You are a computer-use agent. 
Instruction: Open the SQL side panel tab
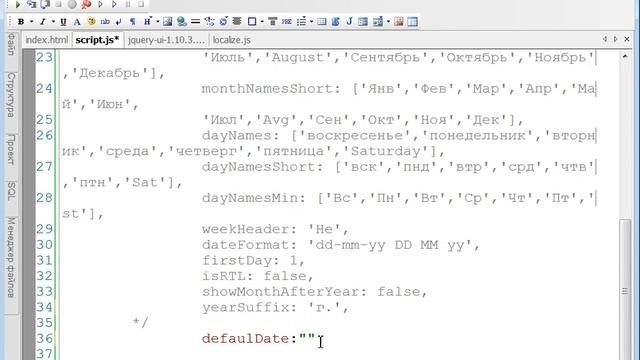(11, 191)
